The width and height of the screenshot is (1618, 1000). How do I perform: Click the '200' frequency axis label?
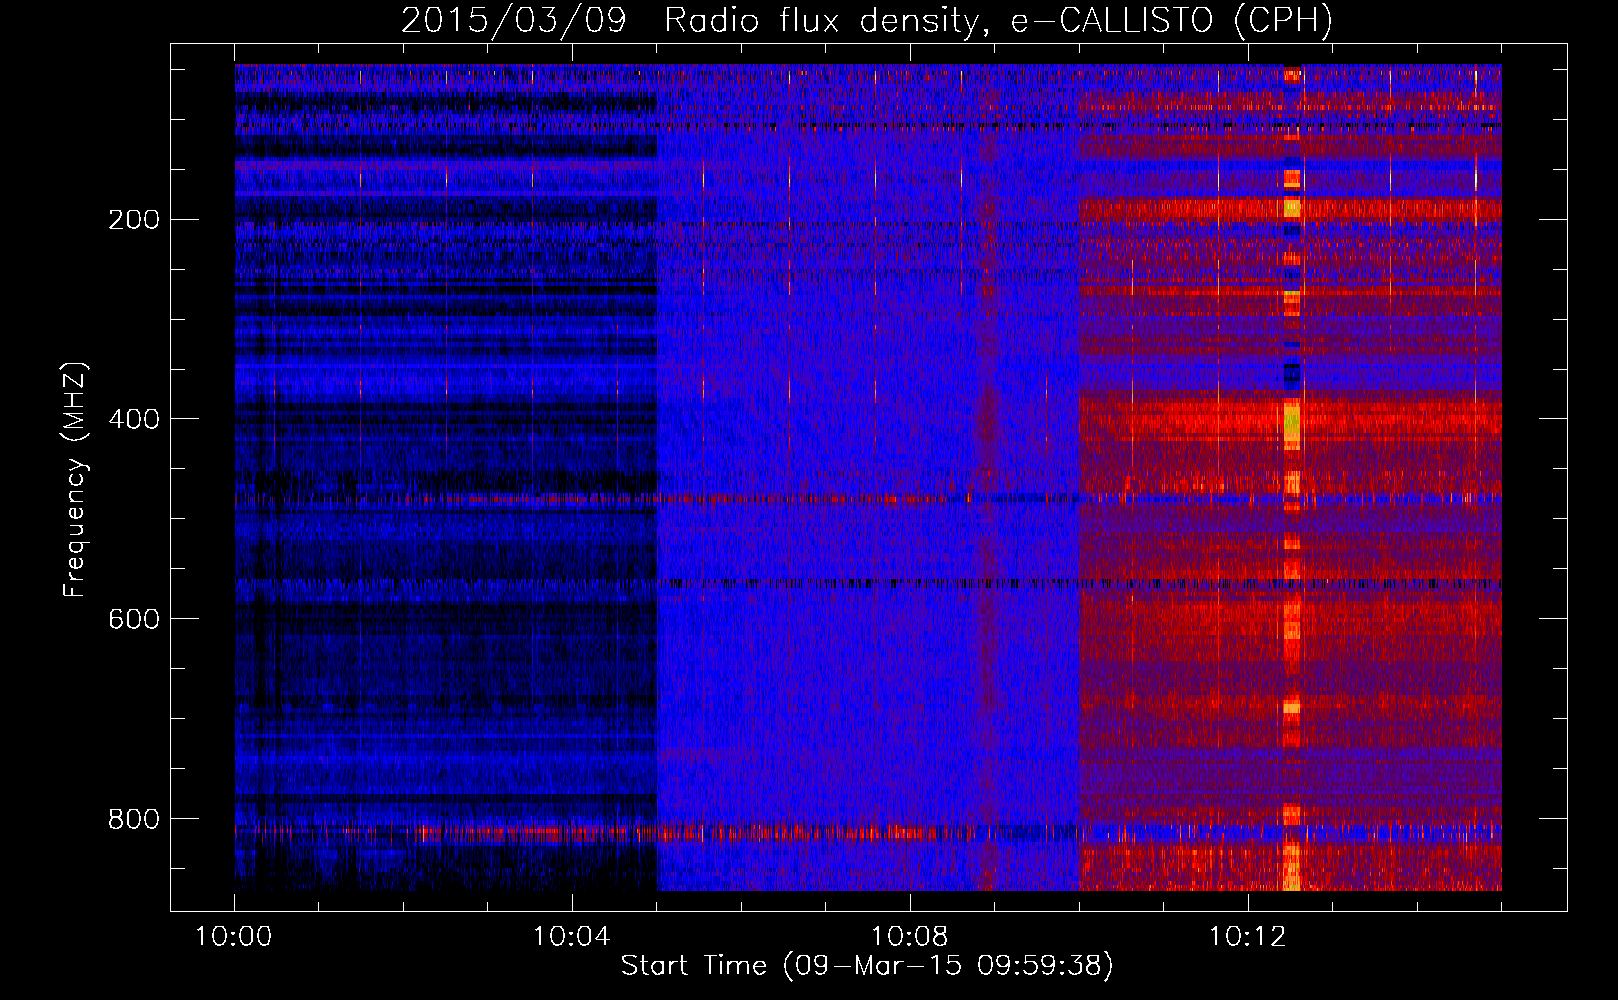134,220
